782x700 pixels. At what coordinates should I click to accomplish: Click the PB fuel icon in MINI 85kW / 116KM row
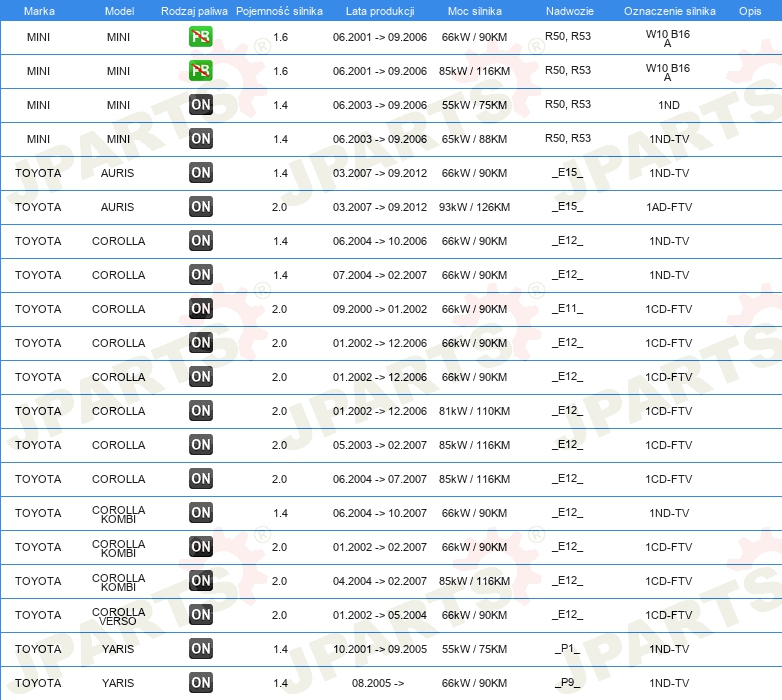(200, 71)
